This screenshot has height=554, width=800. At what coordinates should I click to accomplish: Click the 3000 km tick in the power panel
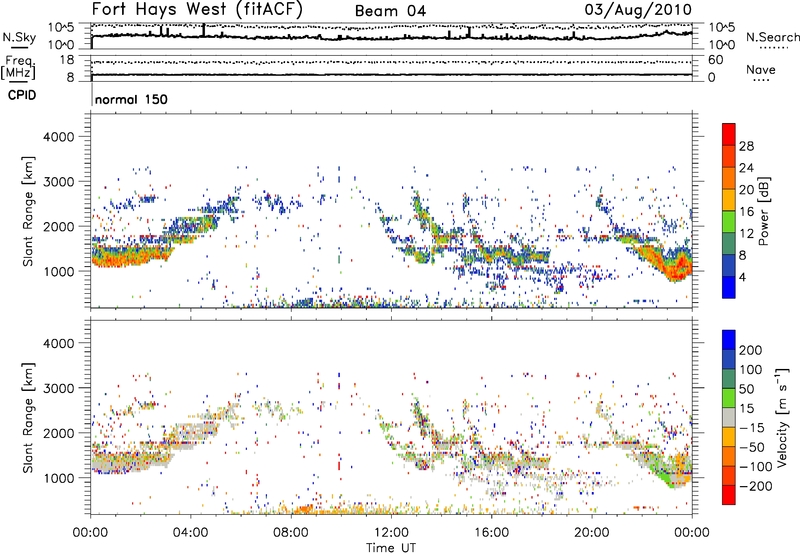[59, 182]
